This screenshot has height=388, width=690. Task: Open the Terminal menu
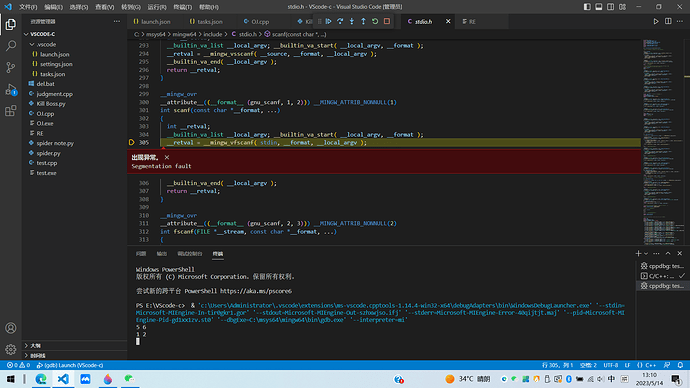pos(183,7)
